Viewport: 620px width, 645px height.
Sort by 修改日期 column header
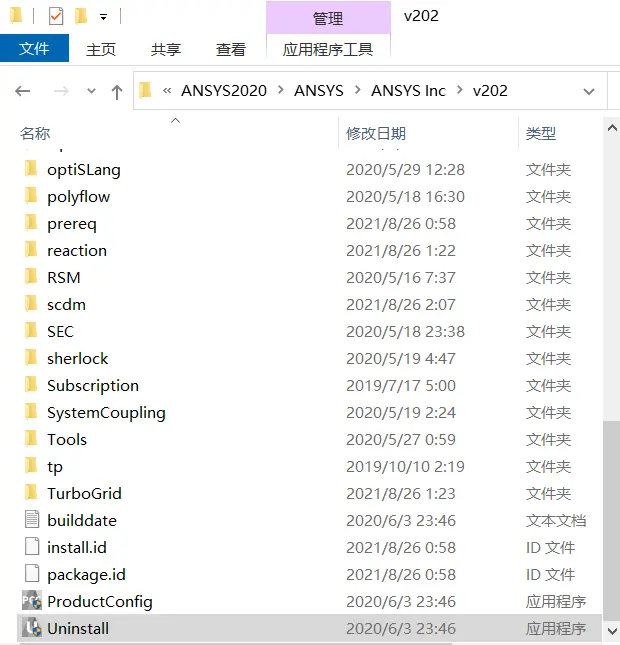[376, 133]
